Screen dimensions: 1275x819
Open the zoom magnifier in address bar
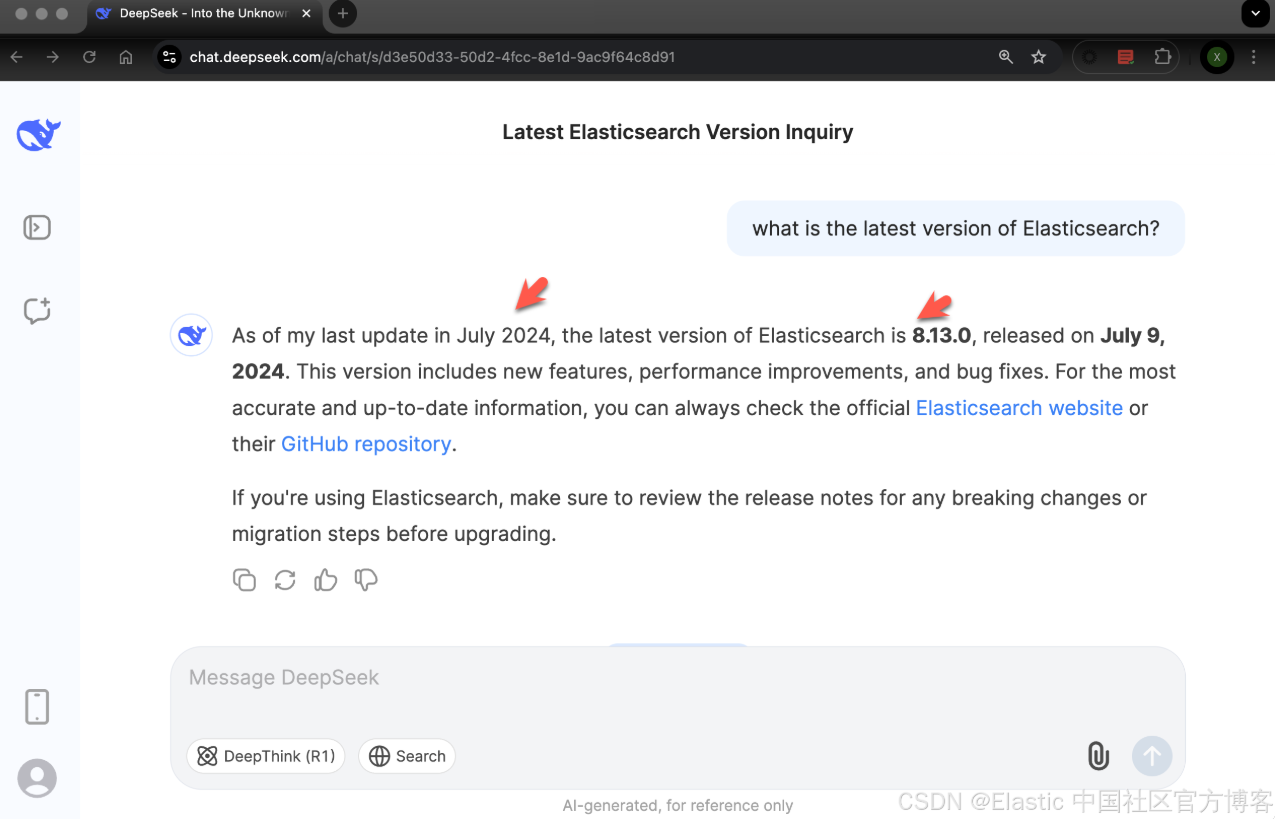tap(1006, 57)
